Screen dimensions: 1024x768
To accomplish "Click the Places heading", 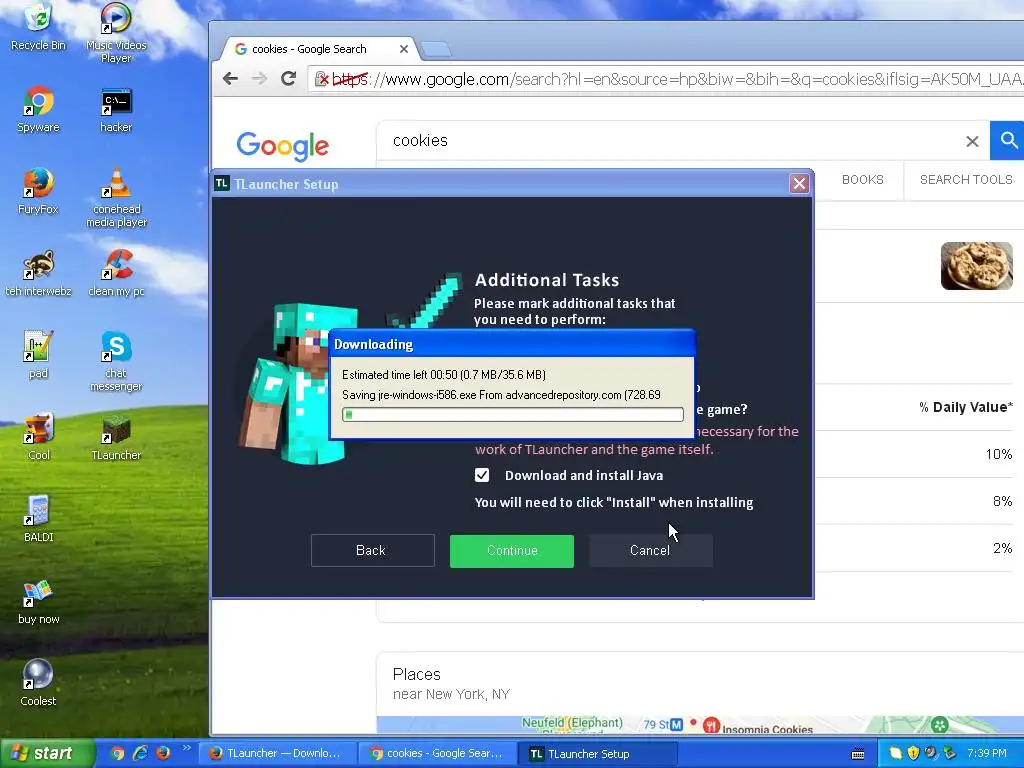I will point(417,674).
